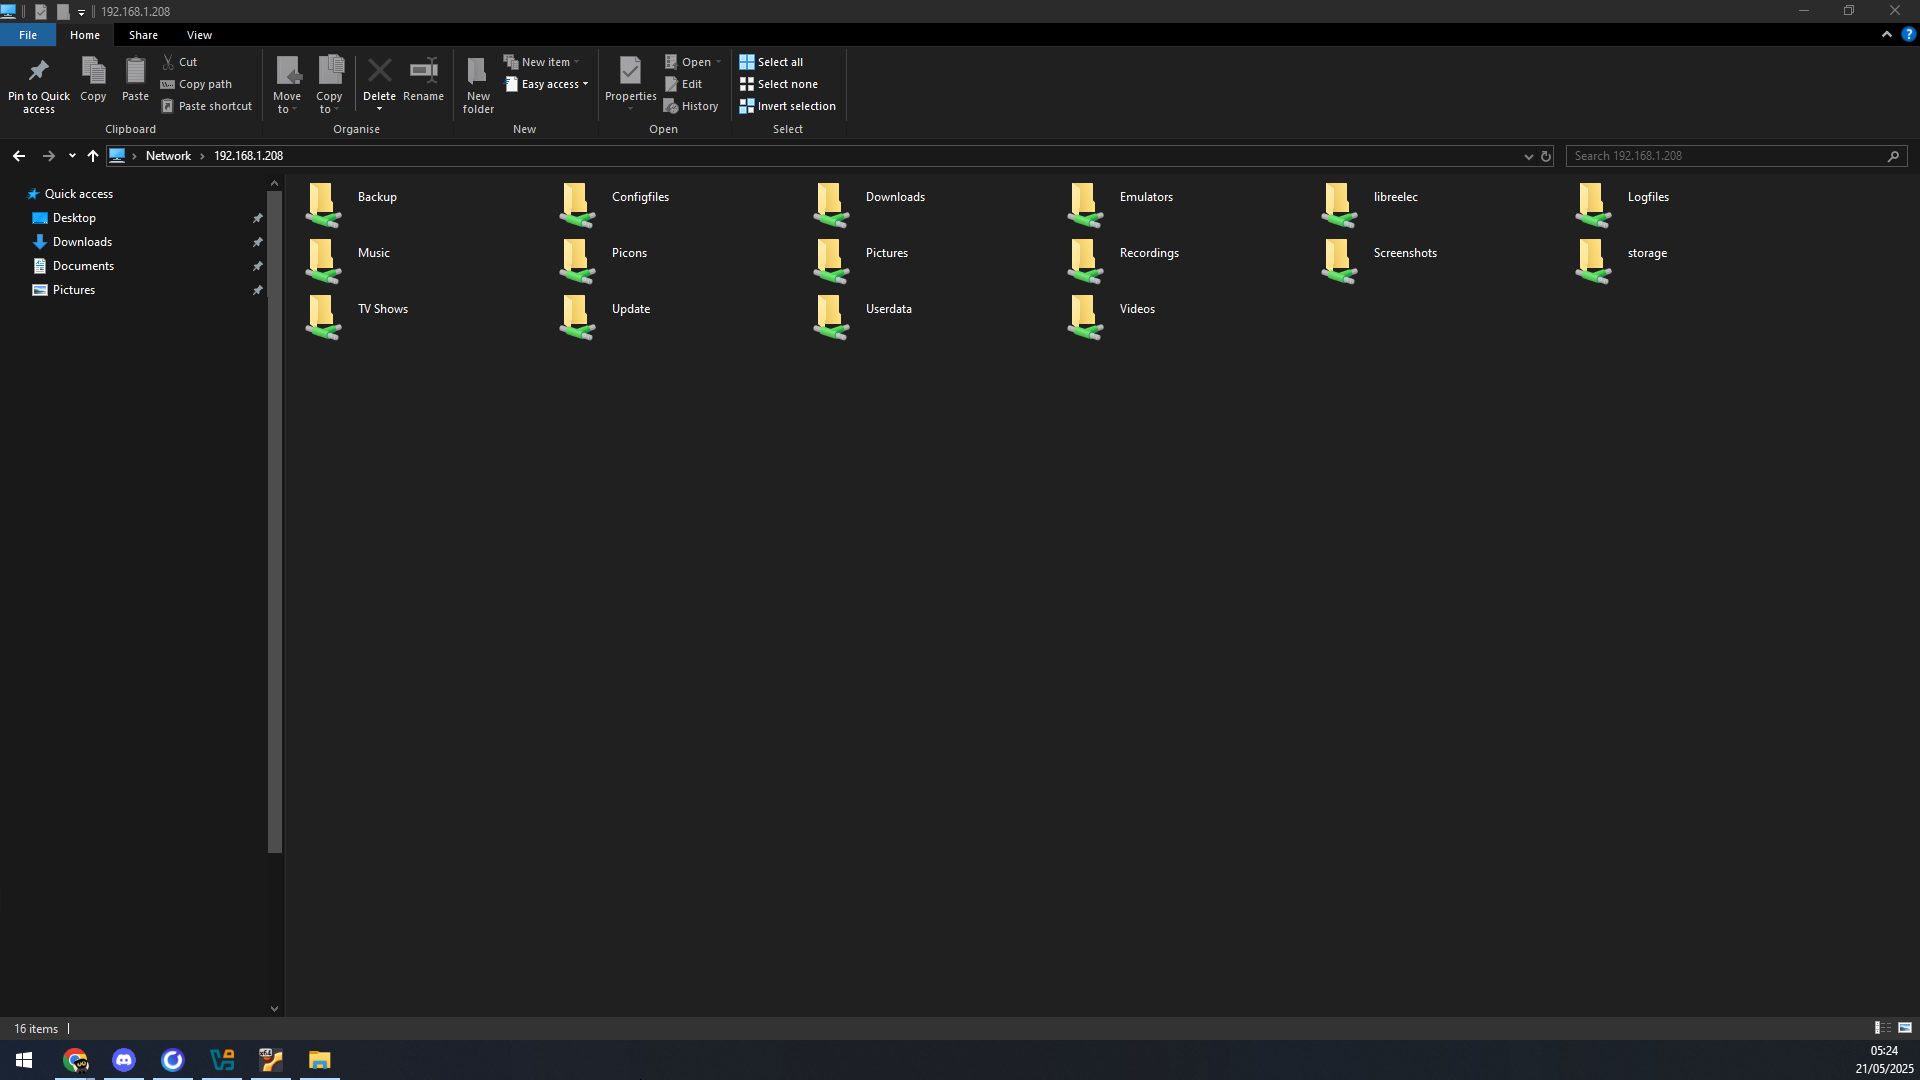Viewport: 1920px width, 1080px height.
Task: Switch to details view toggle in status bar
Action: pos(1882,1028)
